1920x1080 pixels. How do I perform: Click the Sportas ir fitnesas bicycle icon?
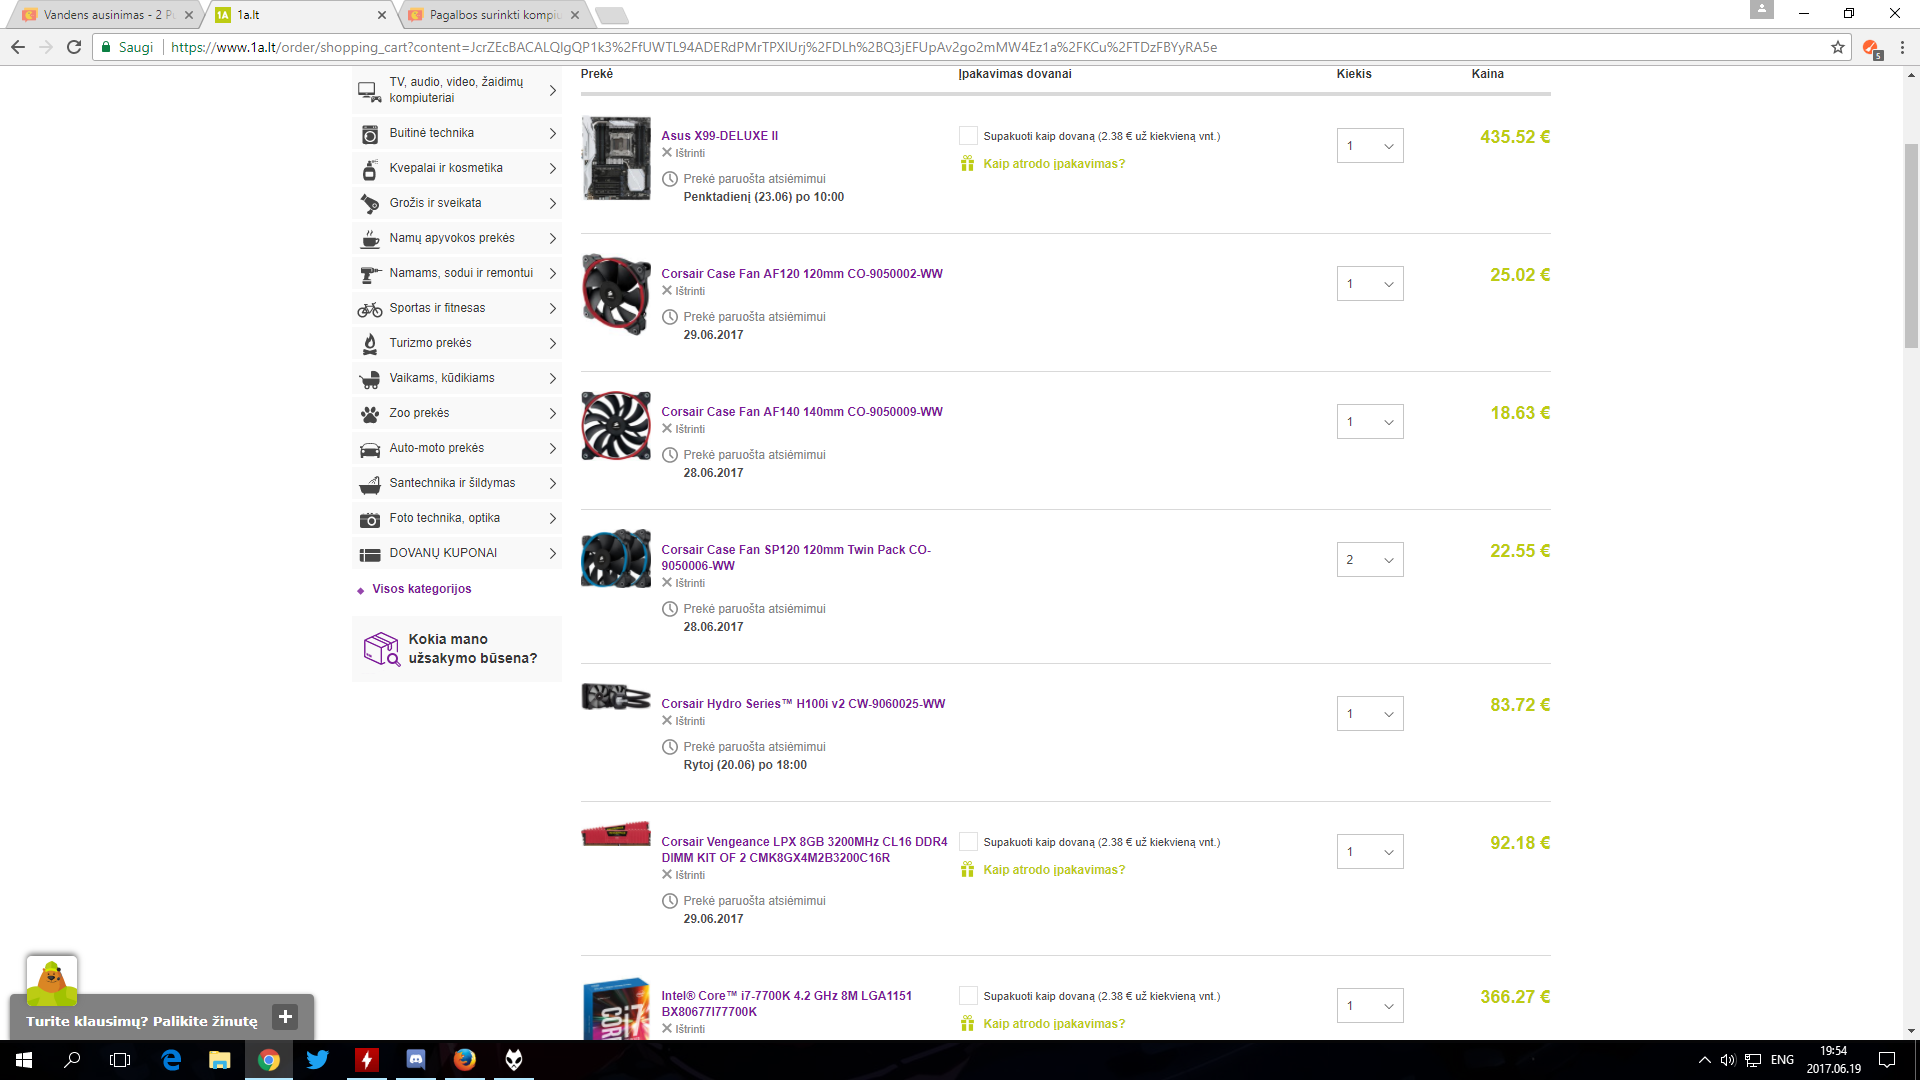point(370,309)
